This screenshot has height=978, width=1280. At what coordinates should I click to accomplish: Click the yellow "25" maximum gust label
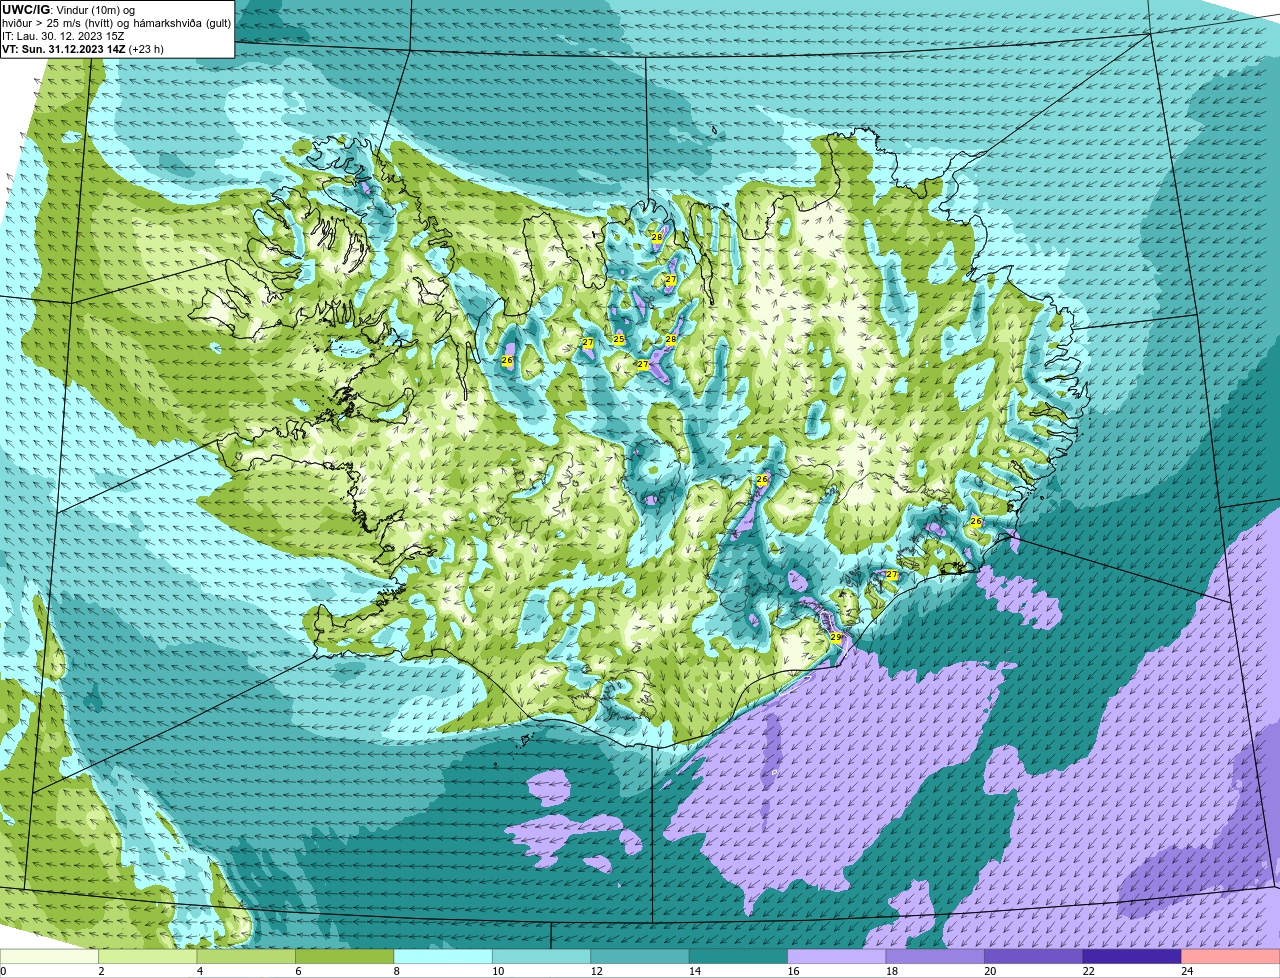tap(618, 339)
